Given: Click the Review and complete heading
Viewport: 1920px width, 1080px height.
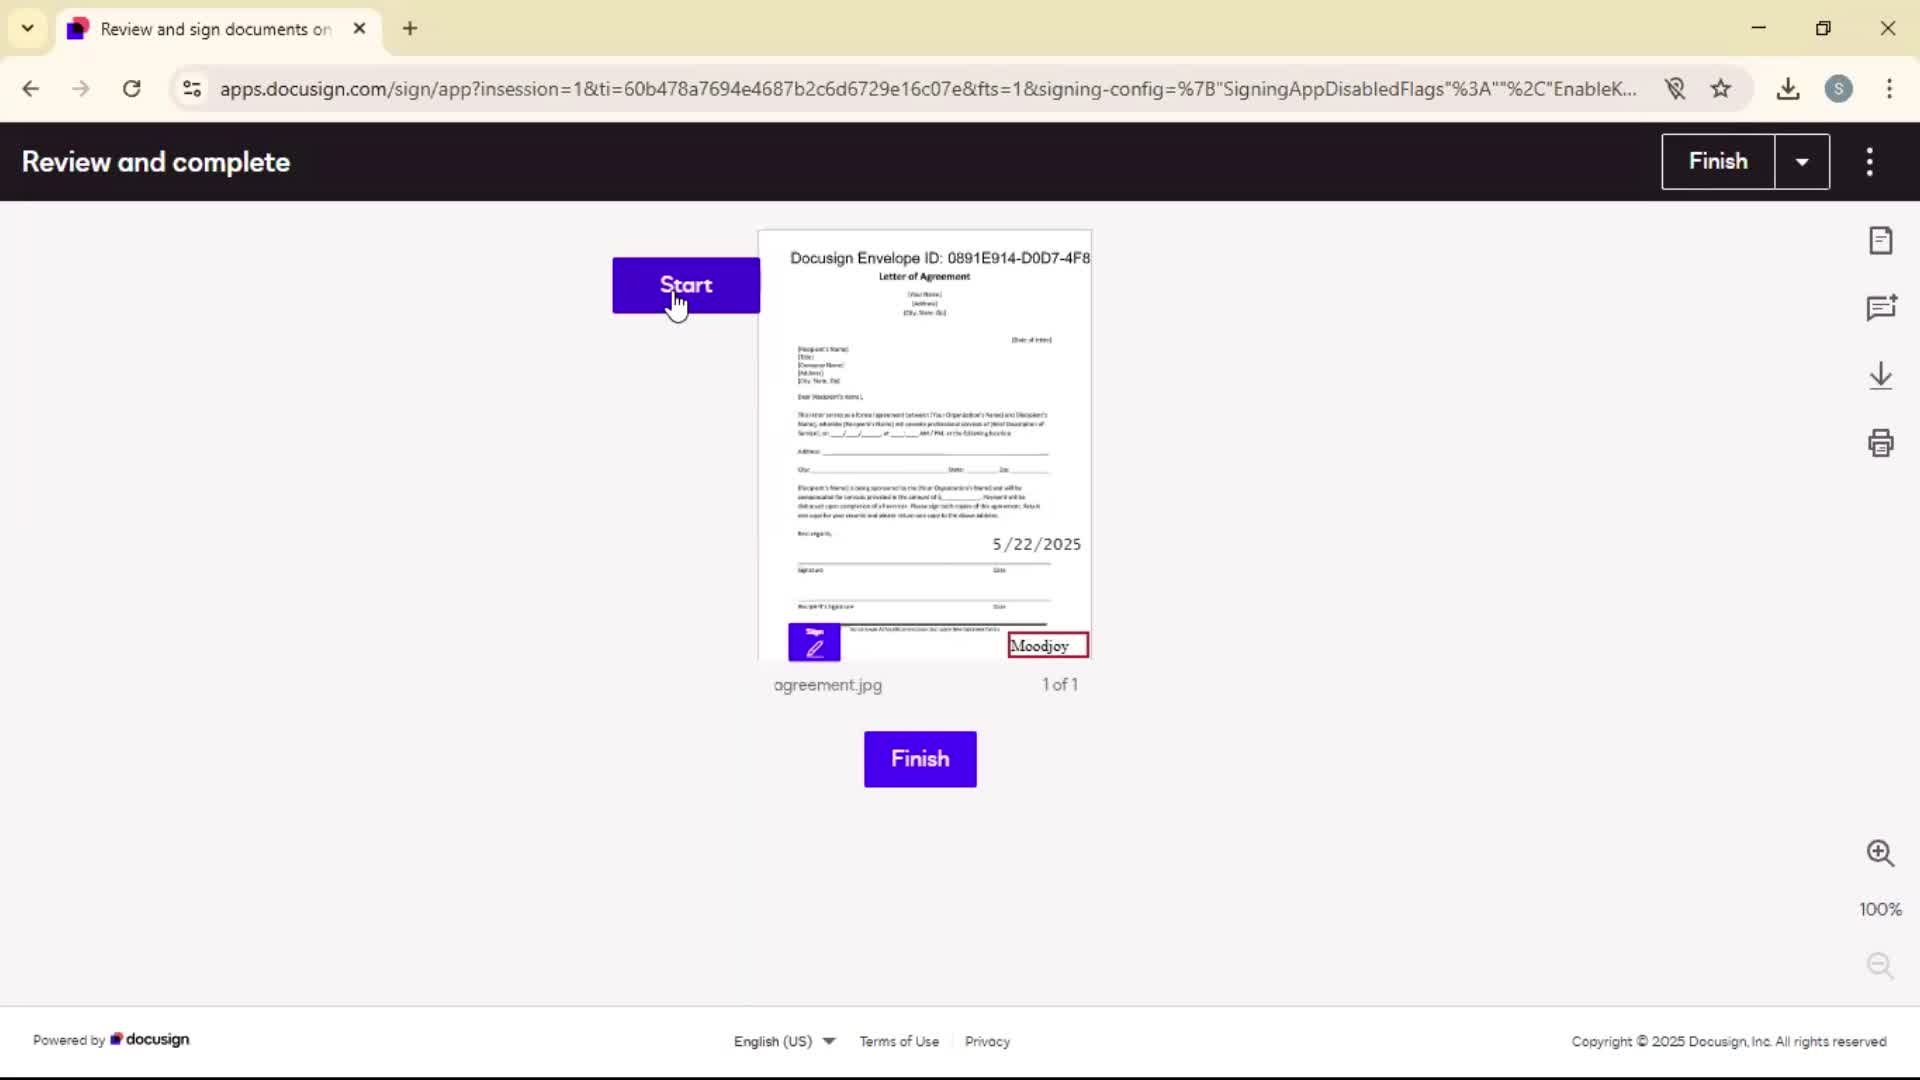Looking at the screenshot, I should click(x=156, y=162).
